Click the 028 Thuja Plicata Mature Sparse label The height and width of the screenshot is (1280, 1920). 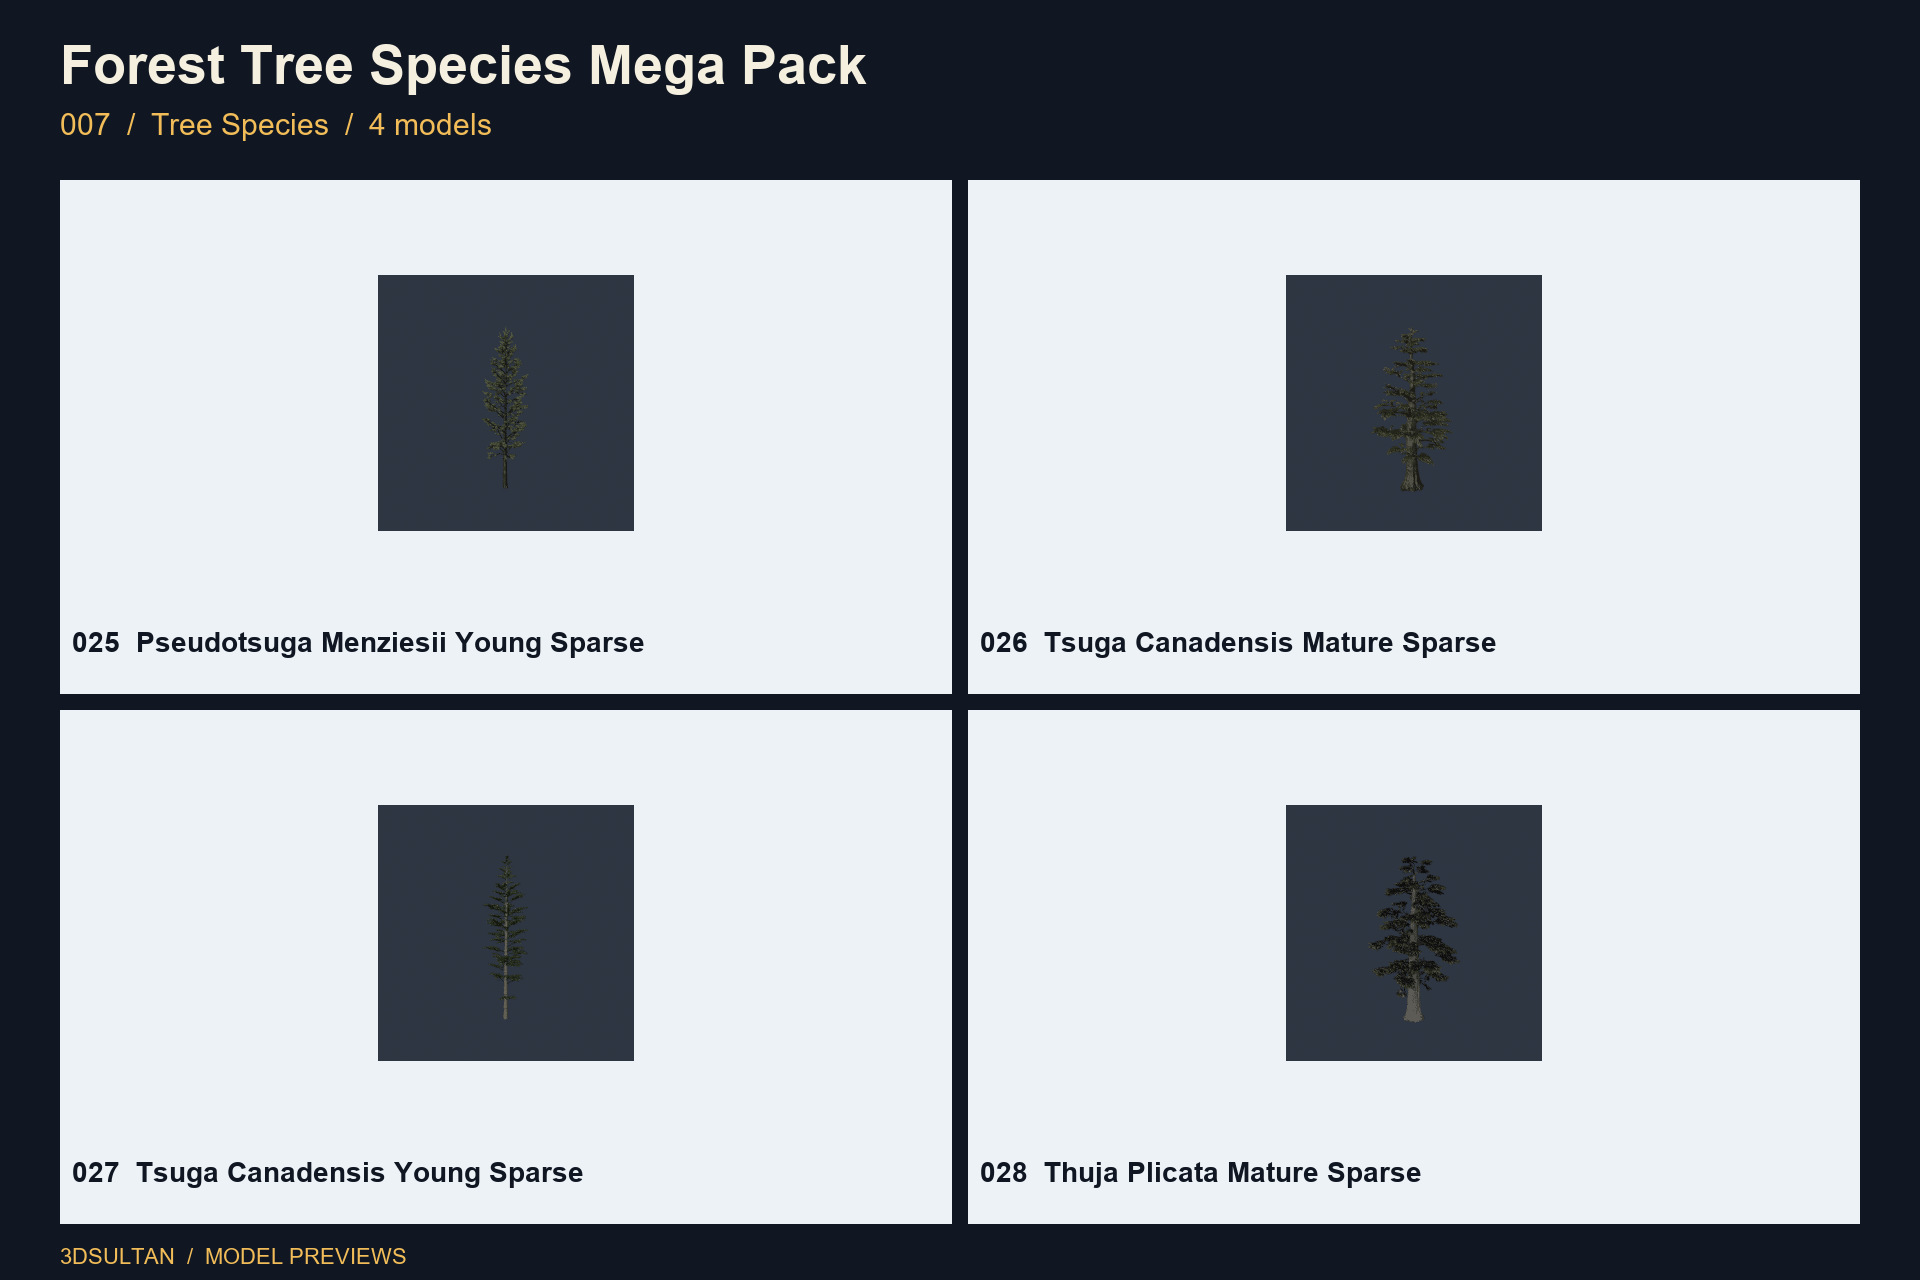1200,1173
